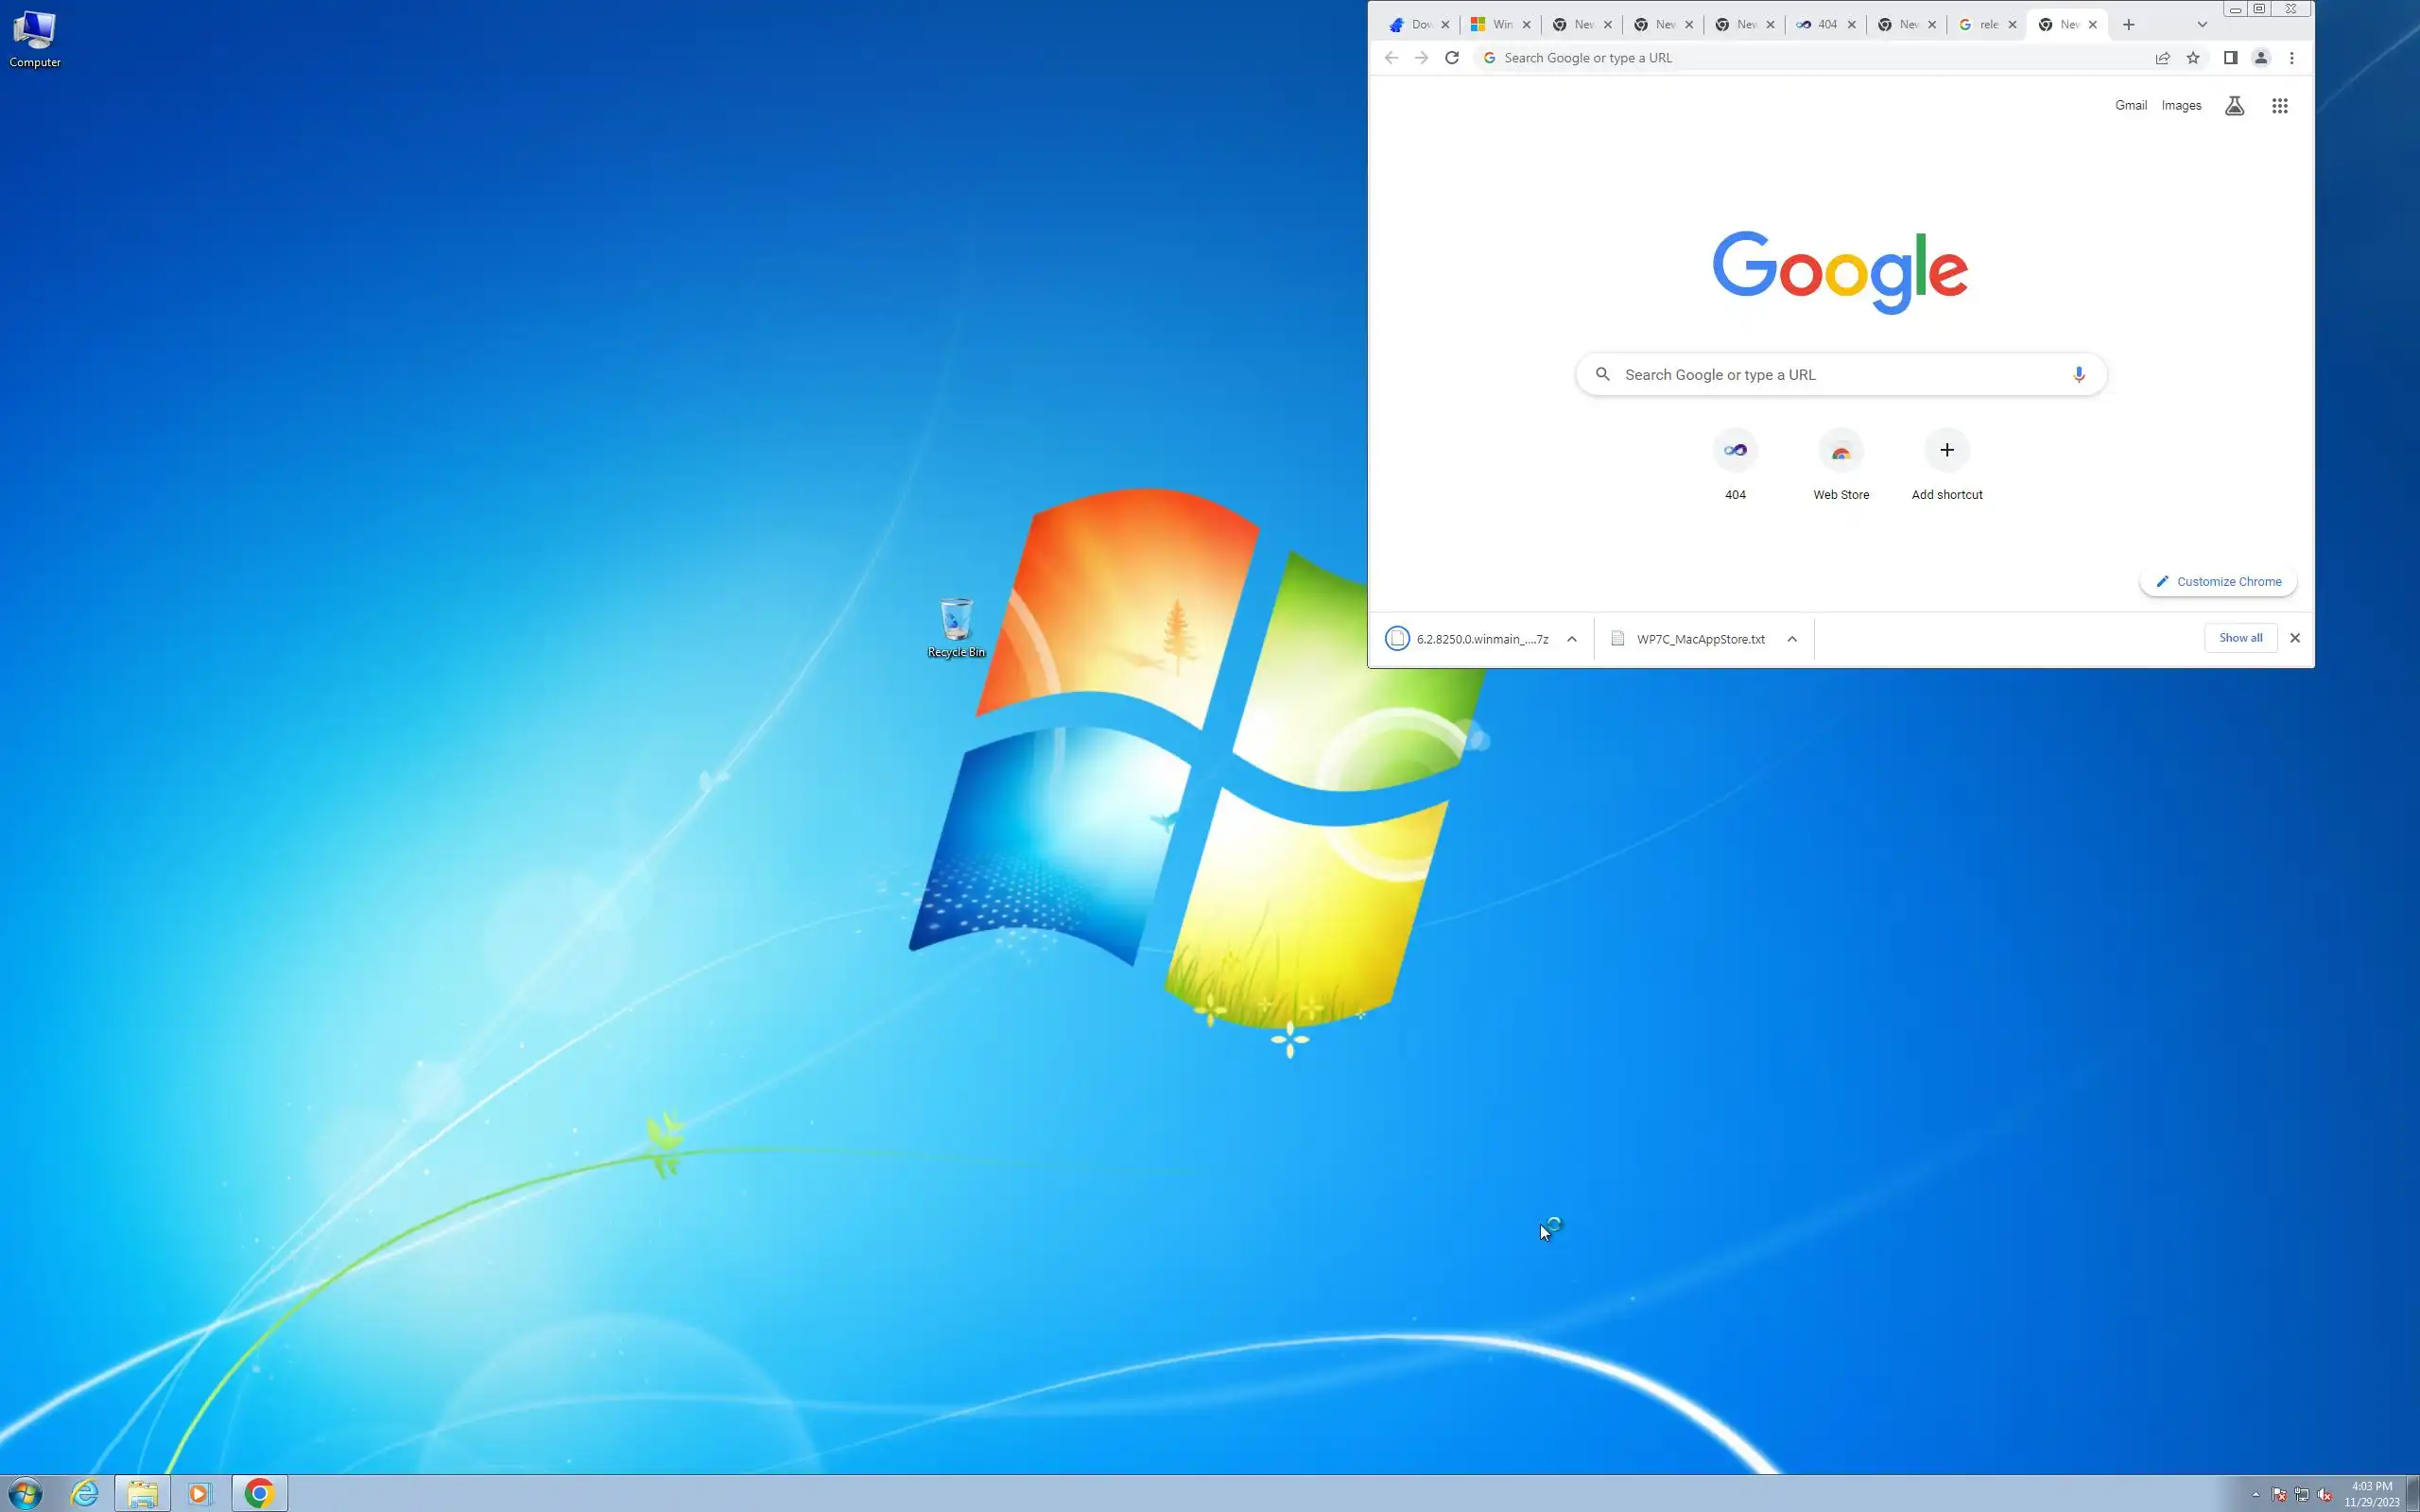This screenshot has height=1512, width=2420.
Task: Click the share this page icon
Action: (2162, 58)
